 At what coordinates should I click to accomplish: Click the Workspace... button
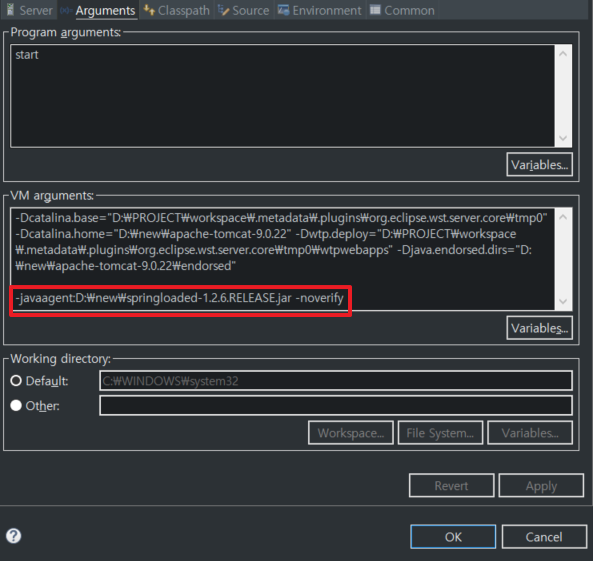click(351, 433)
